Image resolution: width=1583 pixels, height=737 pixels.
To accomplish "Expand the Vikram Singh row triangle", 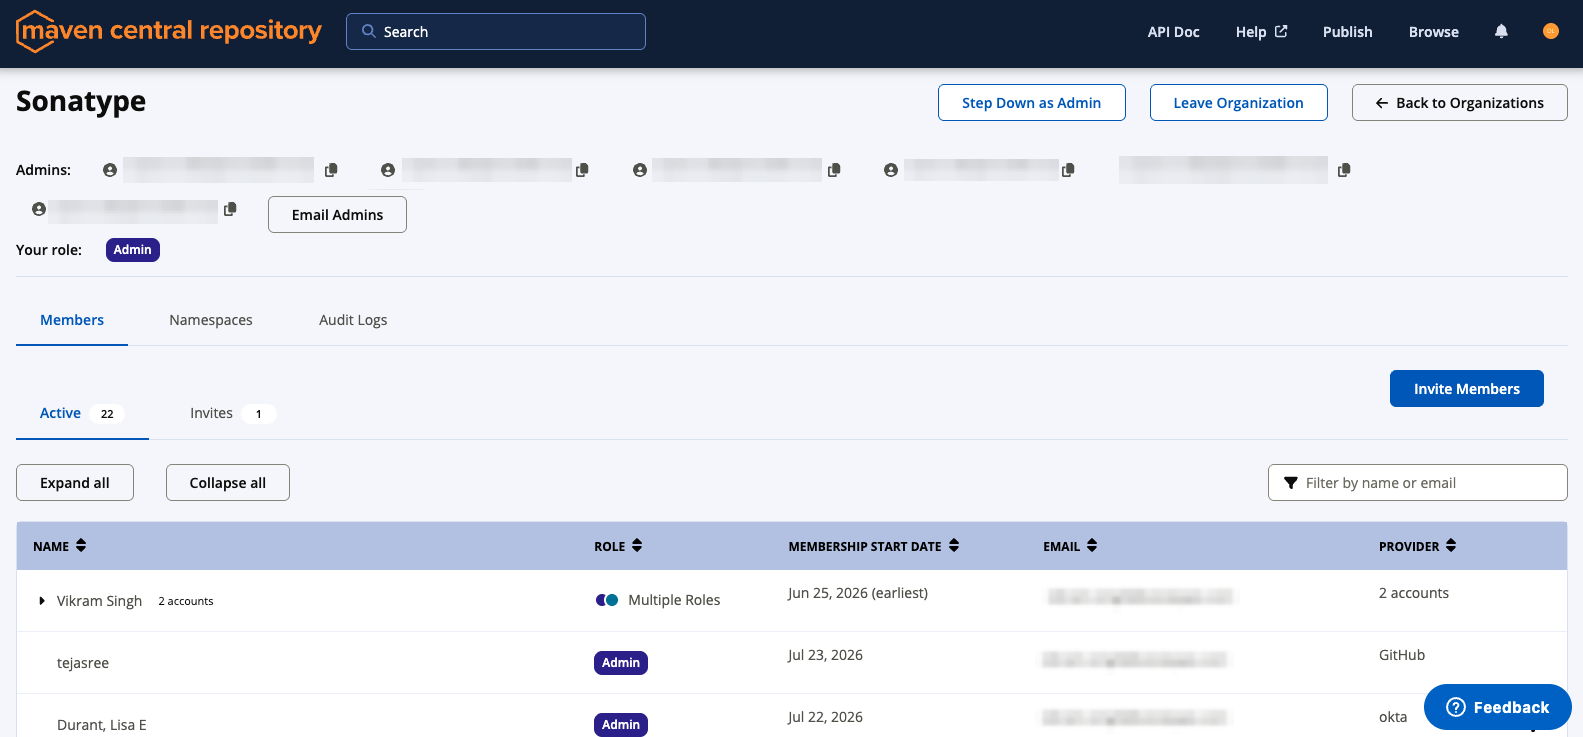I will tap(42, 601).
